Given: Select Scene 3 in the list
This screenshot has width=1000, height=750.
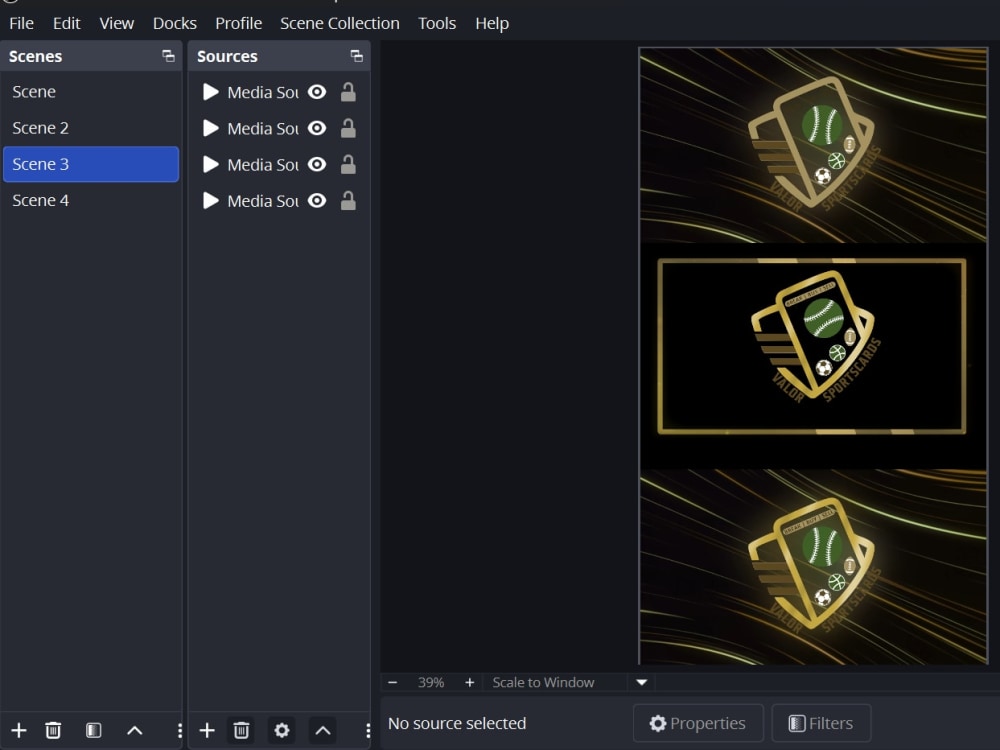Looking at the screenshot, I should pyautogui.click(x=91, y=164).
